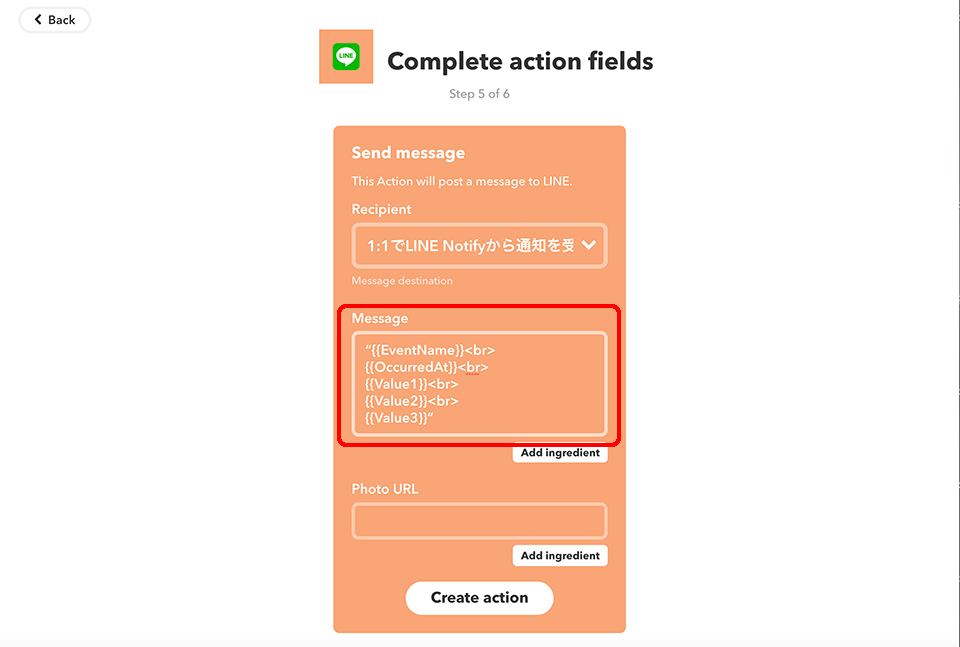This screenshot has width=960, height=647.
Task: Click the "Step 5 of 6" indicator
Action: (x=479, y=94)
